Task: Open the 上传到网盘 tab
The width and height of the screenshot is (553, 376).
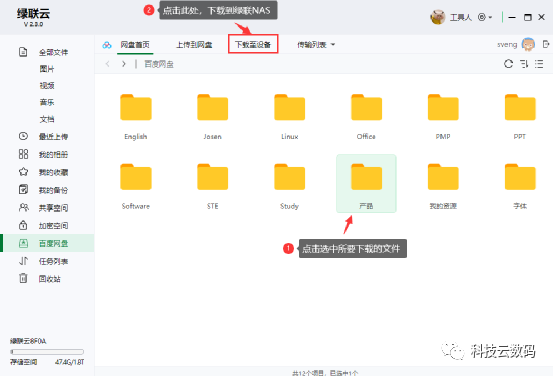Action: [194, 45]
